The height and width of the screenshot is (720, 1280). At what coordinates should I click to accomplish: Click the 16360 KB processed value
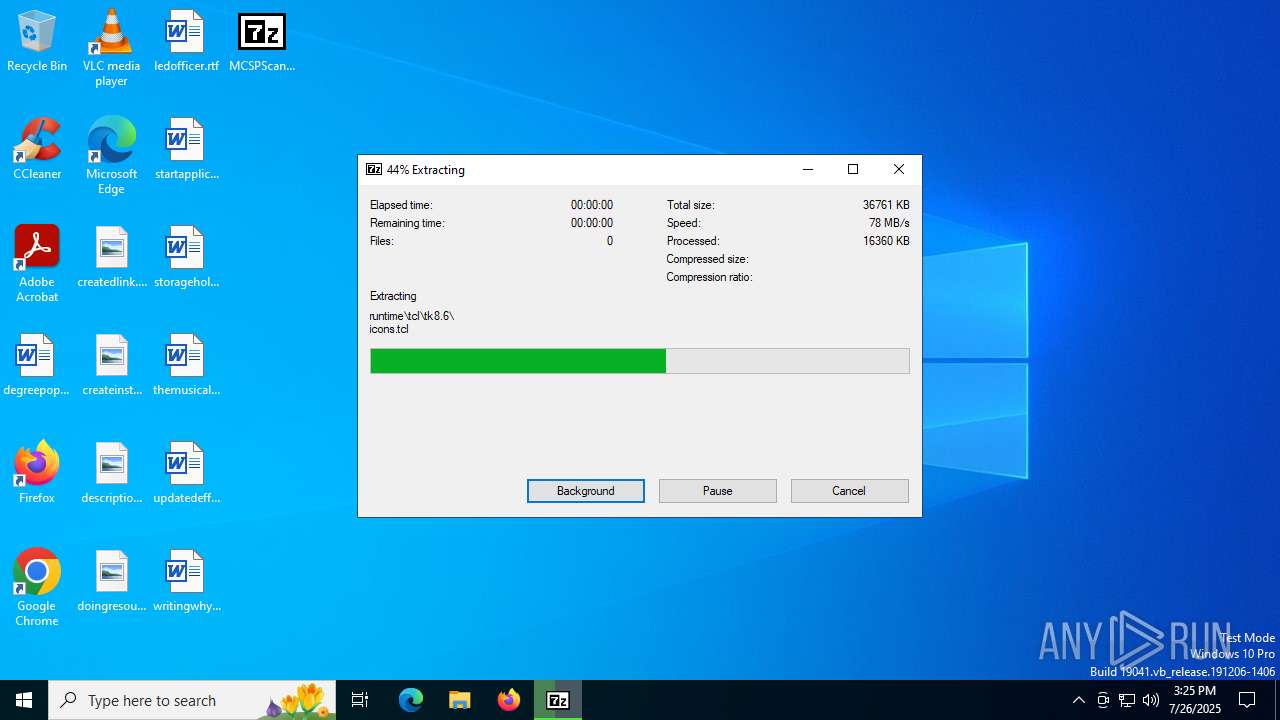886,241
